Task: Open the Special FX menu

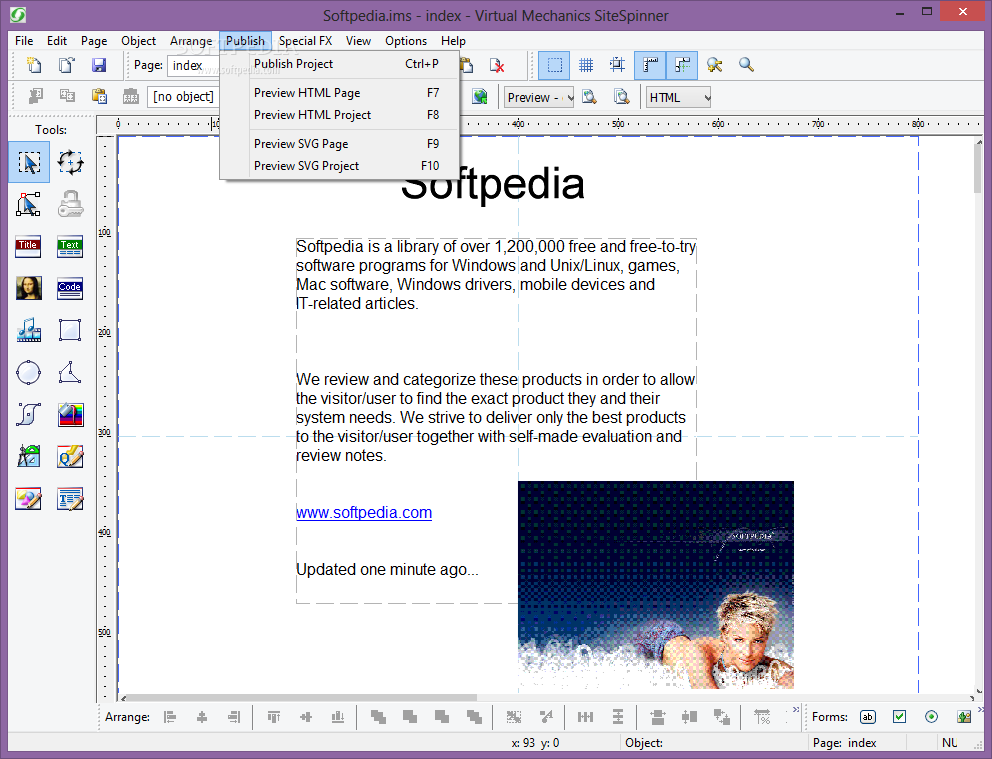Action: (x=306, y=41)
